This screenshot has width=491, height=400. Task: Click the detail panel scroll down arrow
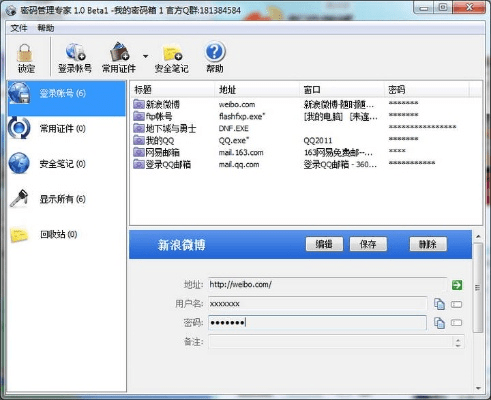click(478, 388)
